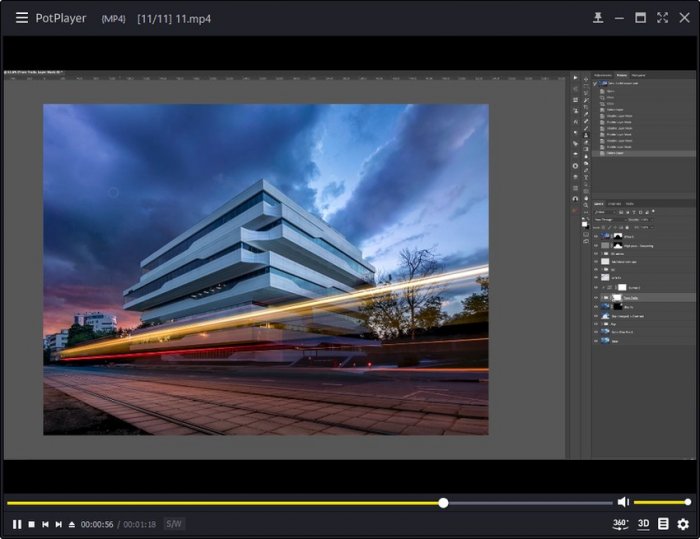The width and height of the screenshot is (700, 539).
Task: Maximize the PotPlayer window
Action: coord(641,18)
